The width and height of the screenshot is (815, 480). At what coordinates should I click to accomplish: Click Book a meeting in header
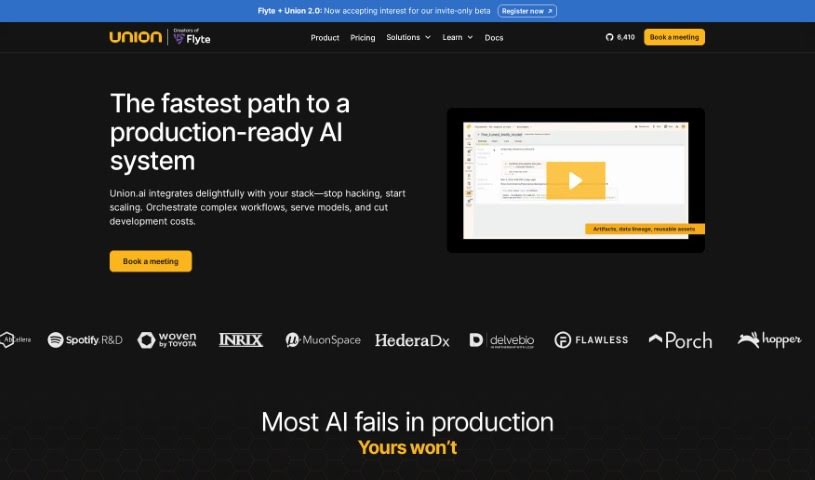[674, 37]
